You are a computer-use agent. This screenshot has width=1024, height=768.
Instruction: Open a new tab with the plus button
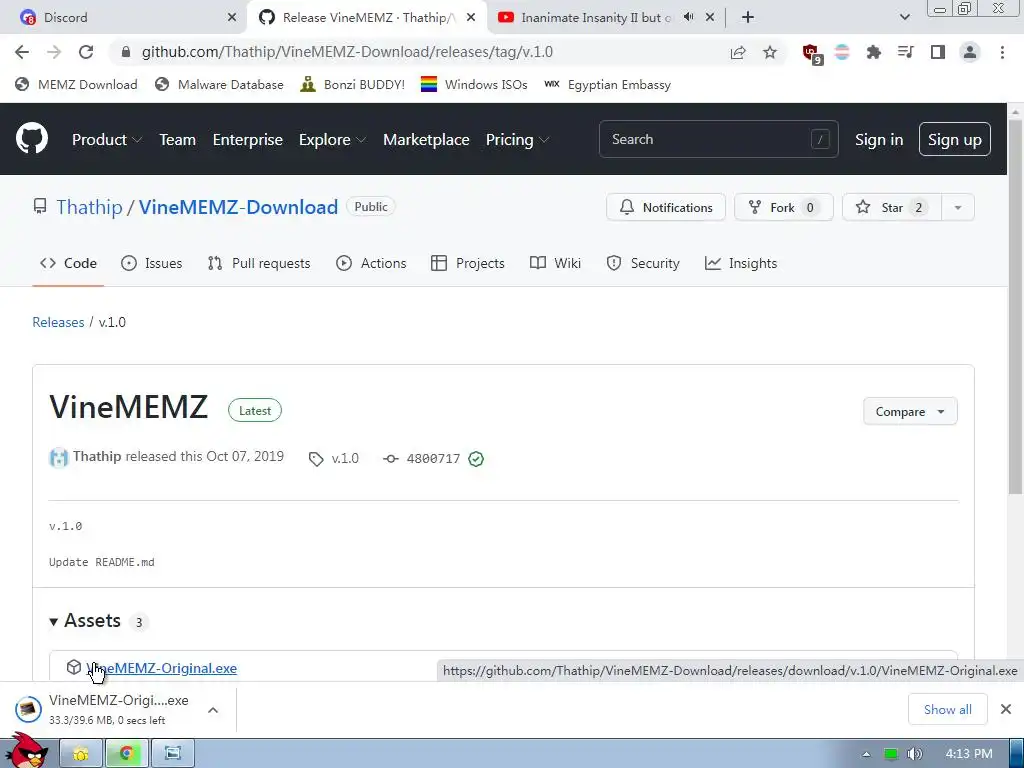point(748,18)
